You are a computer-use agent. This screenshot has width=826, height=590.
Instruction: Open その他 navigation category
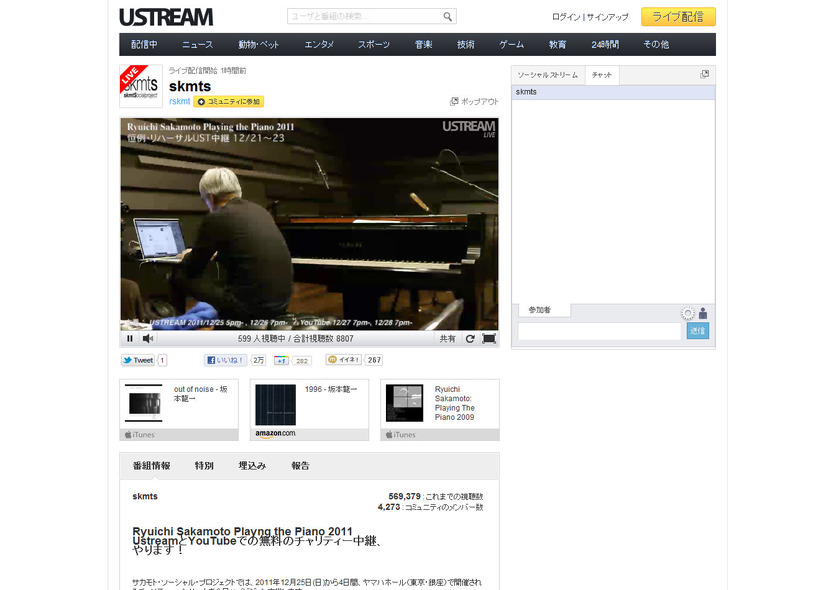[x=656, y=45]
